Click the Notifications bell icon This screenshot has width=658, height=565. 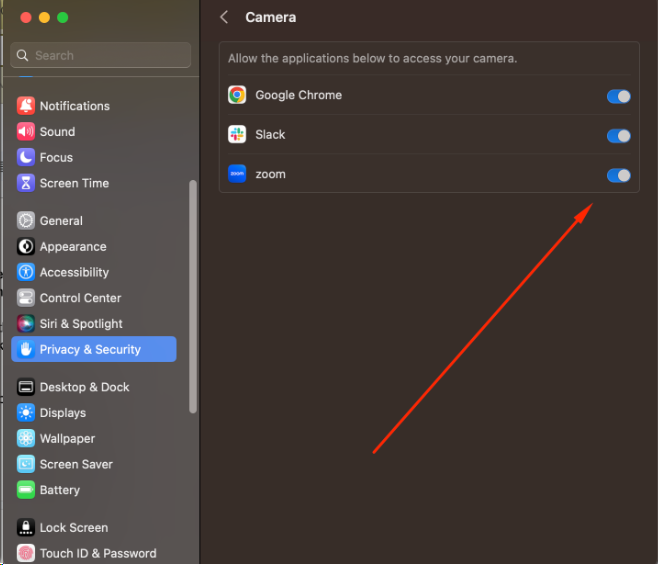(26, 106)
